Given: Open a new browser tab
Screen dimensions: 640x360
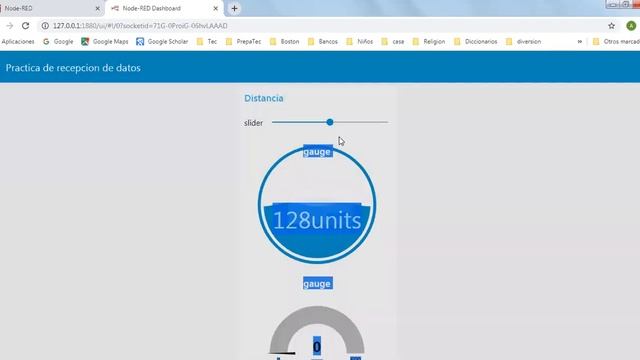Looking at the screenshot, I should click(x=234, y=8).
